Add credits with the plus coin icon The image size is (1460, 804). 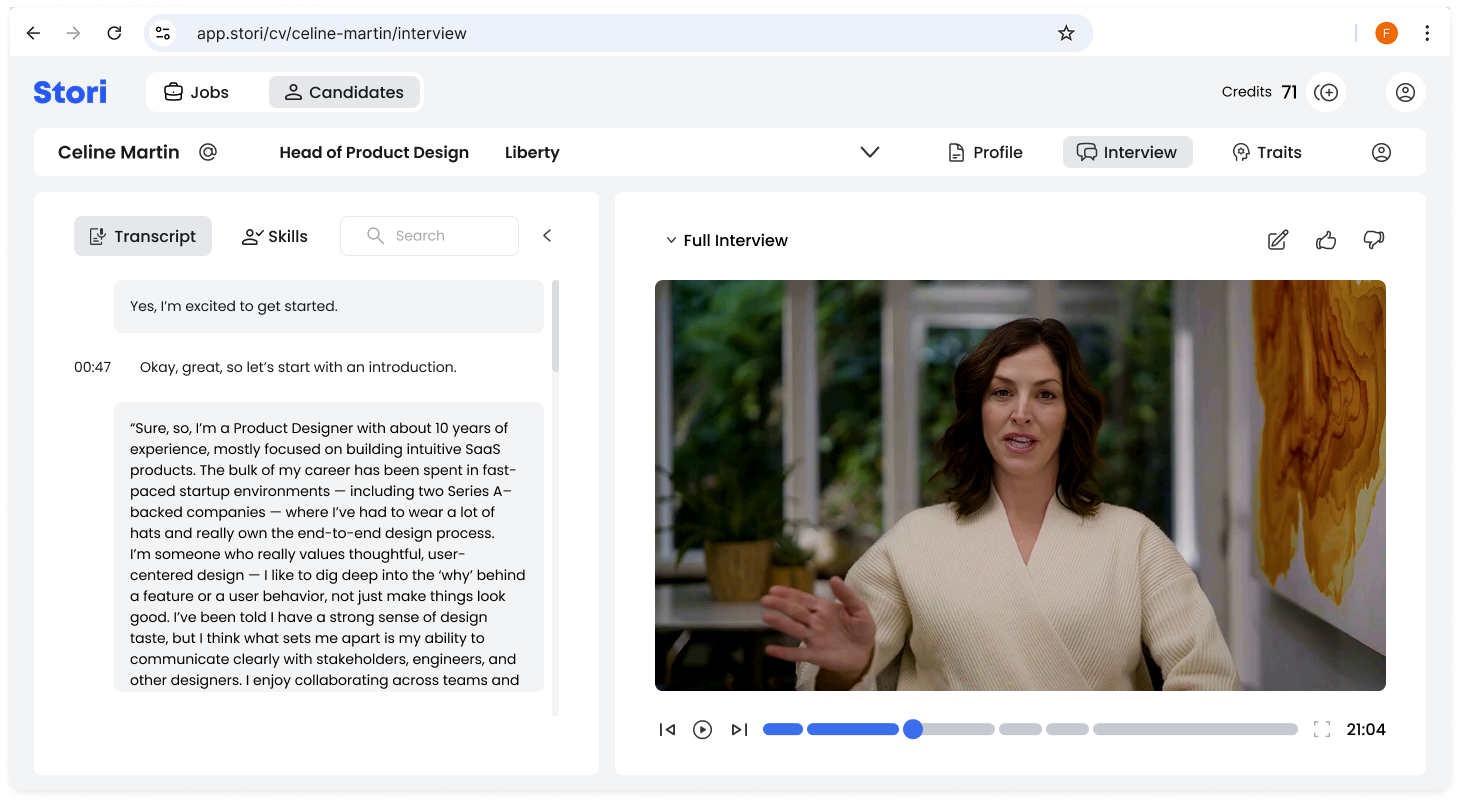click(x=1326, y=92)
